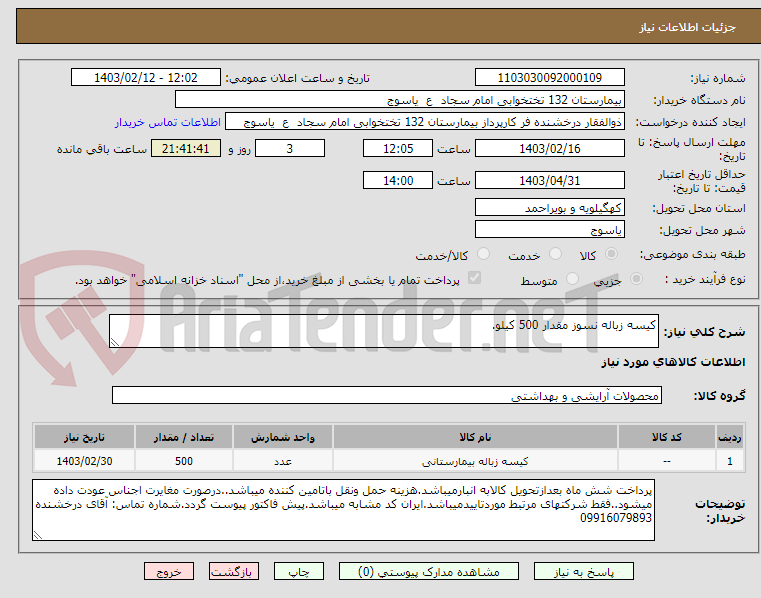761x598 pixels.
Task: Open اطلاعات تماس خریدار link
Action: (168, 122)
